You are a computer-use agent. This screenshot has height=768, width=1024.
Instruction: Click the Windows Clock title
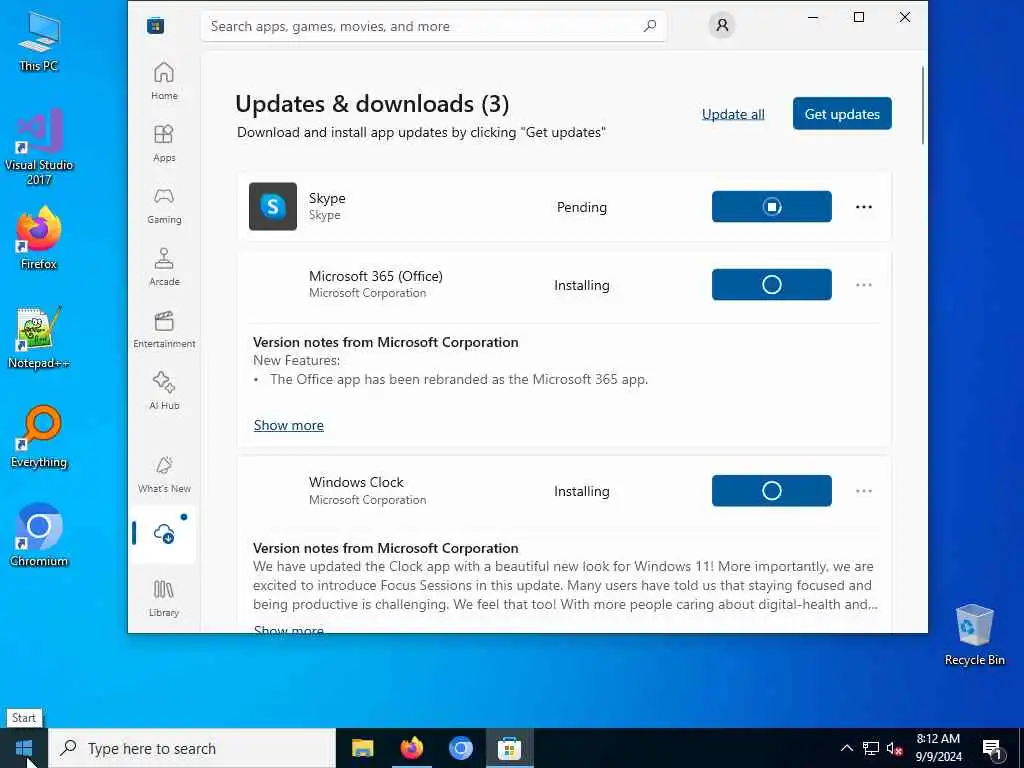point(356,482)
